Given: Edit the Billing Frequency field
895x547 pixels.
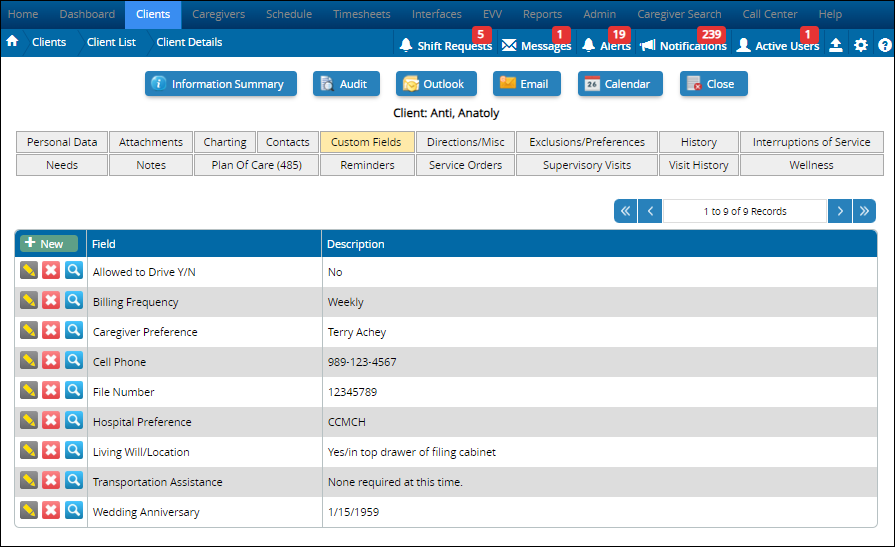Looking at the screenshot, I should coord(29,300).
